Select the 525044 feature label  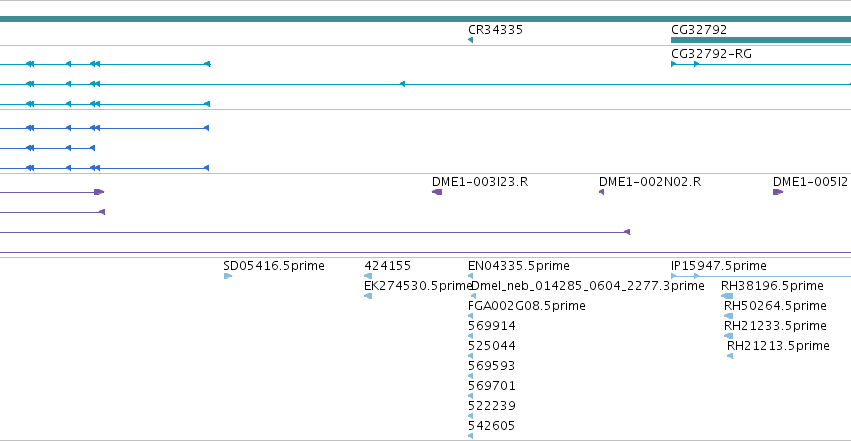tap(492, 346)
